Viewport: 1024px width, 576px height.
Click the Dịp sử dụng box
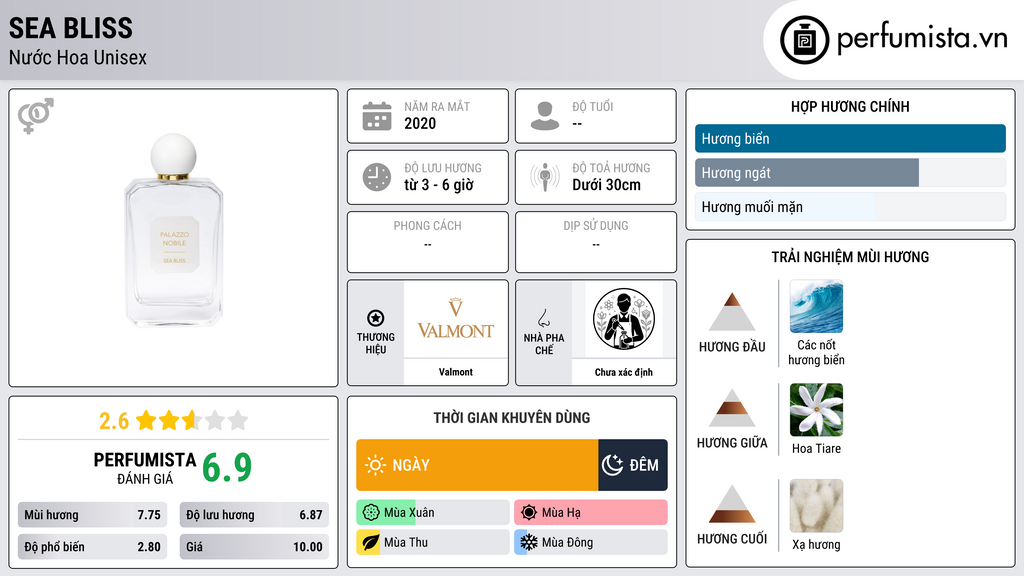[596, 242]
